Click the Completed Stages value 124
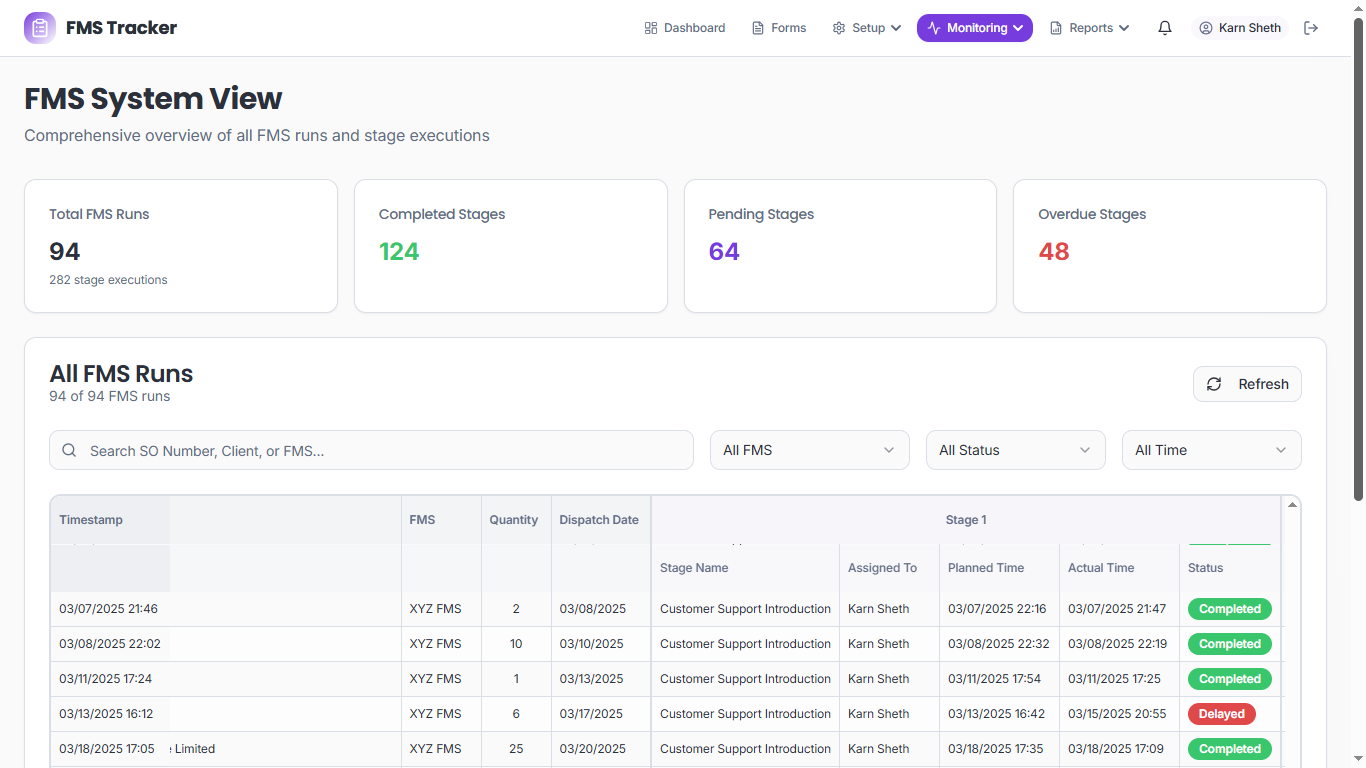The image size is (1366, 768). [399, 251]
